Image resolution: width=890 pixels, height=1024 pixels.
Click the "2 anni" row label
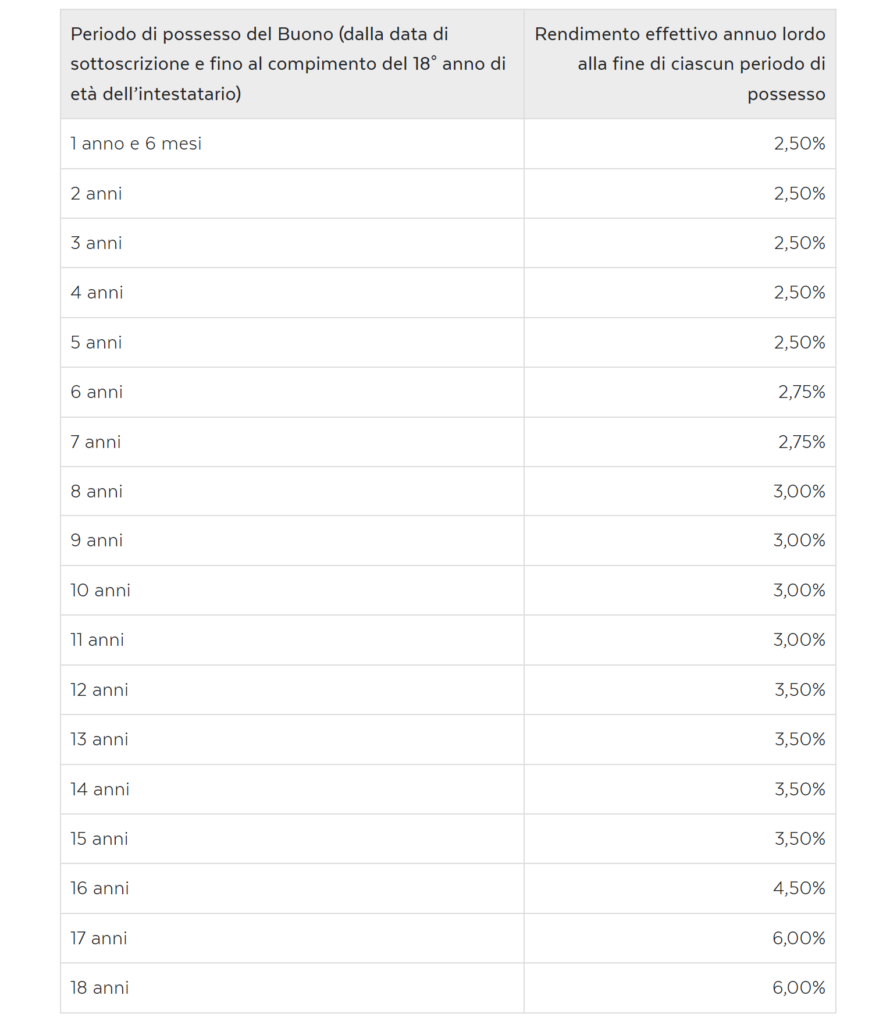(96, 194)
